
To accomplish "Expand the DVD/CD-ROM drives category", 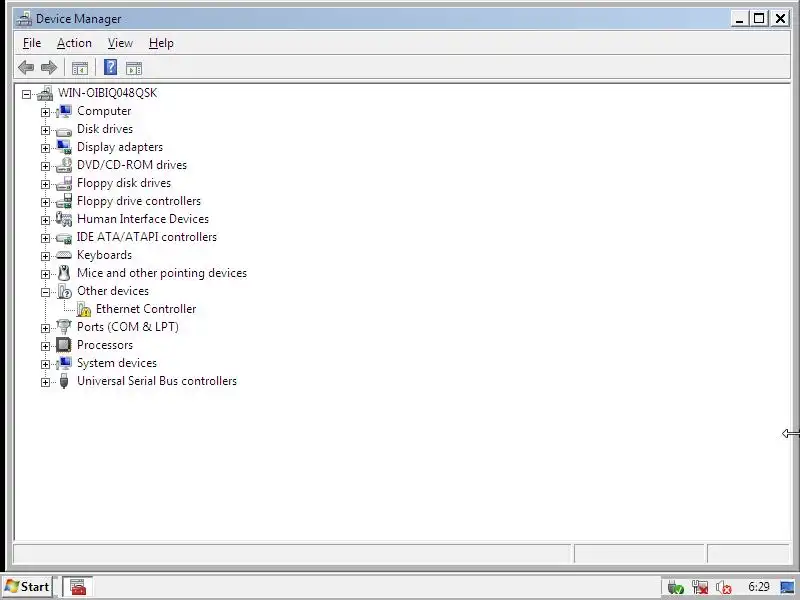I will 45,166.
